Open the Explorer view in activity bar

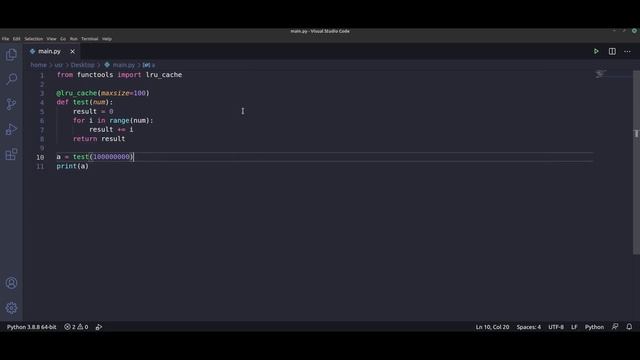point(11,54)
